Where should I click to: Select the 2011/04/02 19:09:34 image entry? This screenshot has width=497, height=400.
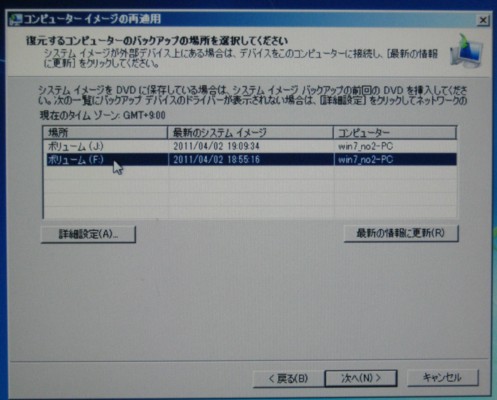[216, 146]
